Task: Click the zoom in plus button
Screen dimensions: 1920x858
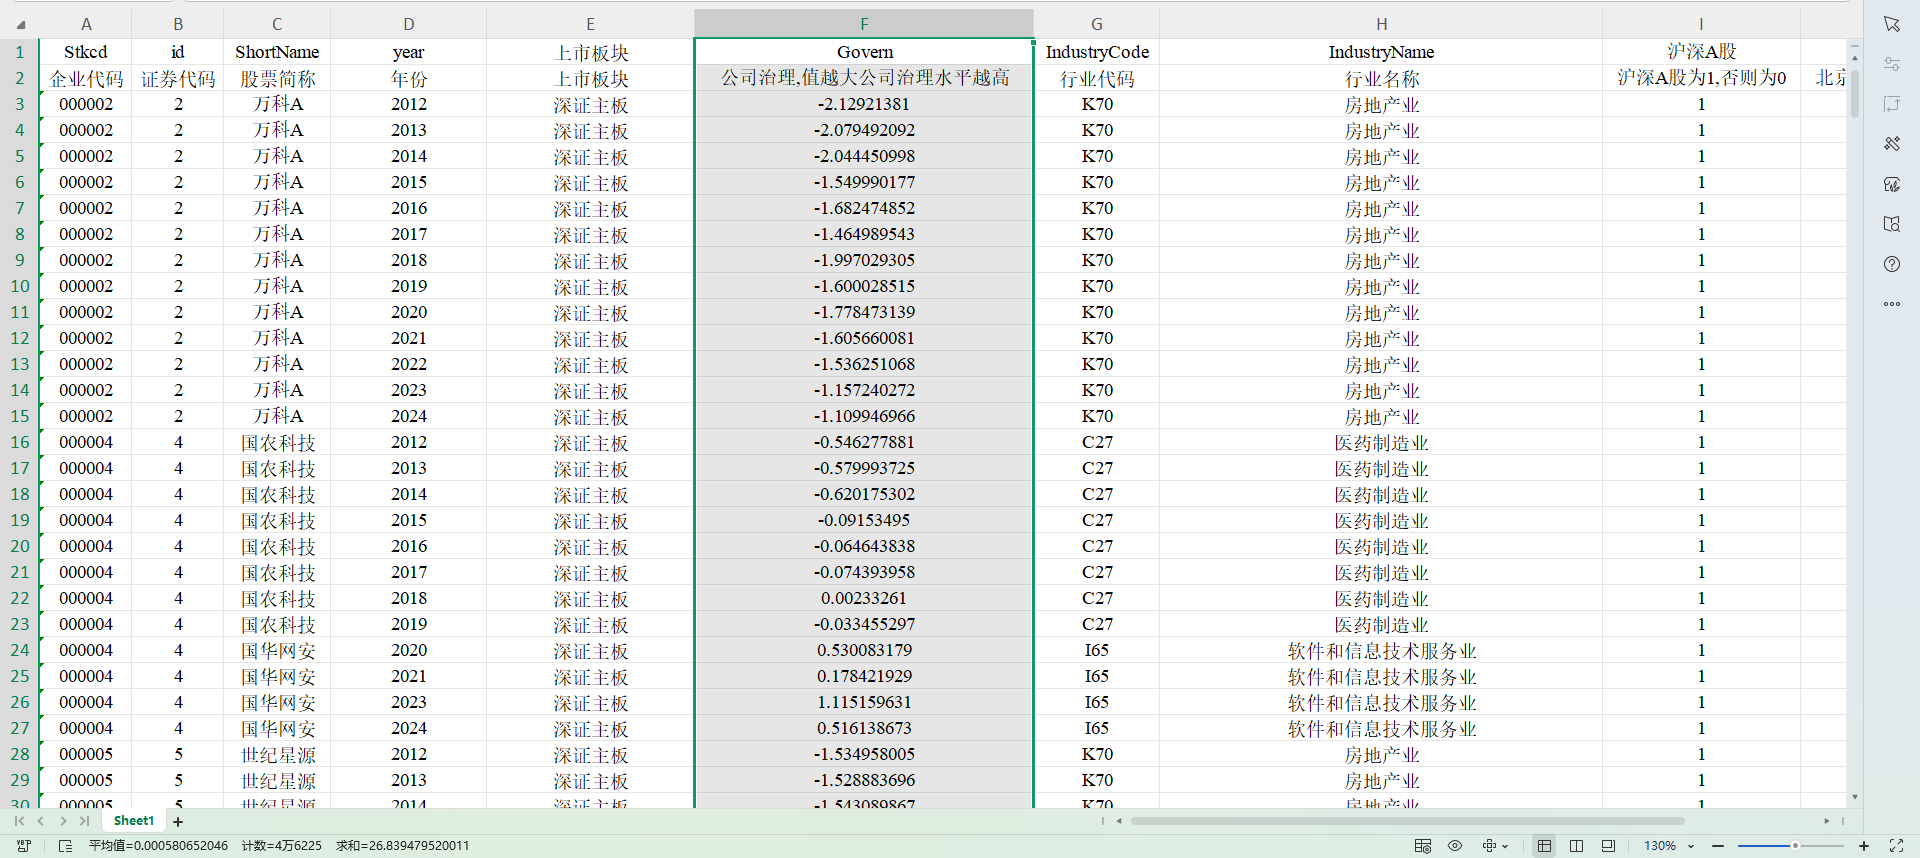Action: pyautogui.click(x=1863, y=846)
